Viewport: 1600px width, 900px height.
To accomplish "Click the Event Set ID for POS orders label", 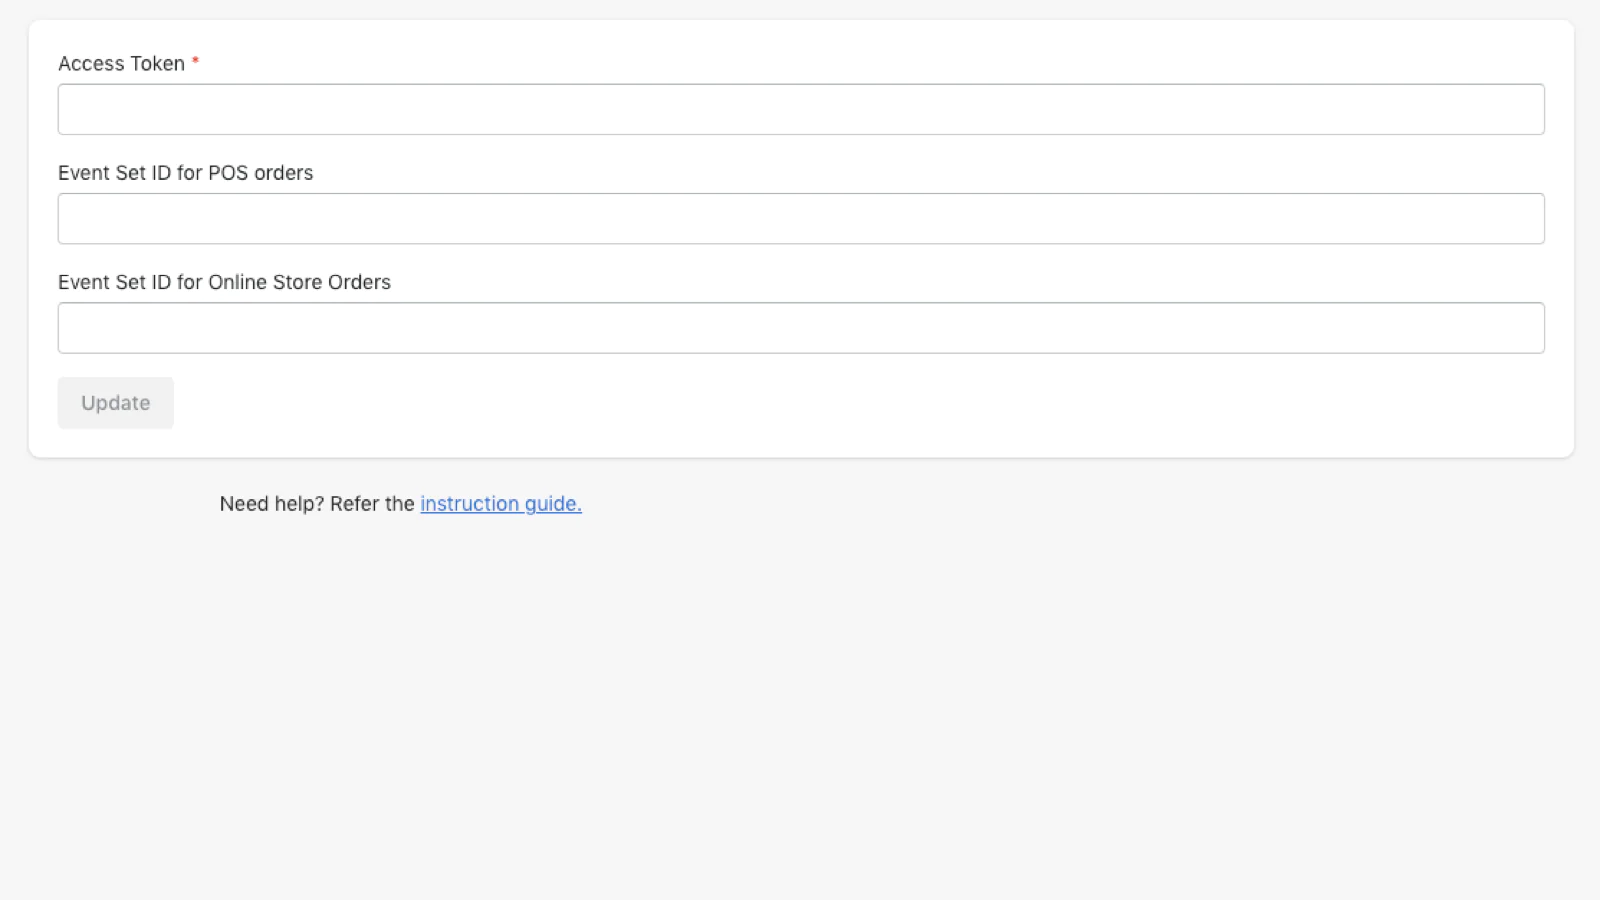I will coord(185,173).
